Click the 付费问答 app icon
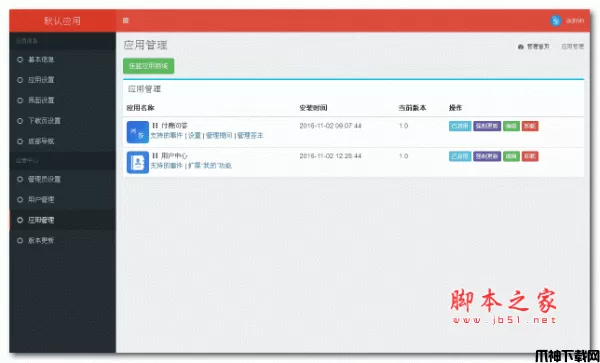 click(x=138, y=132)
